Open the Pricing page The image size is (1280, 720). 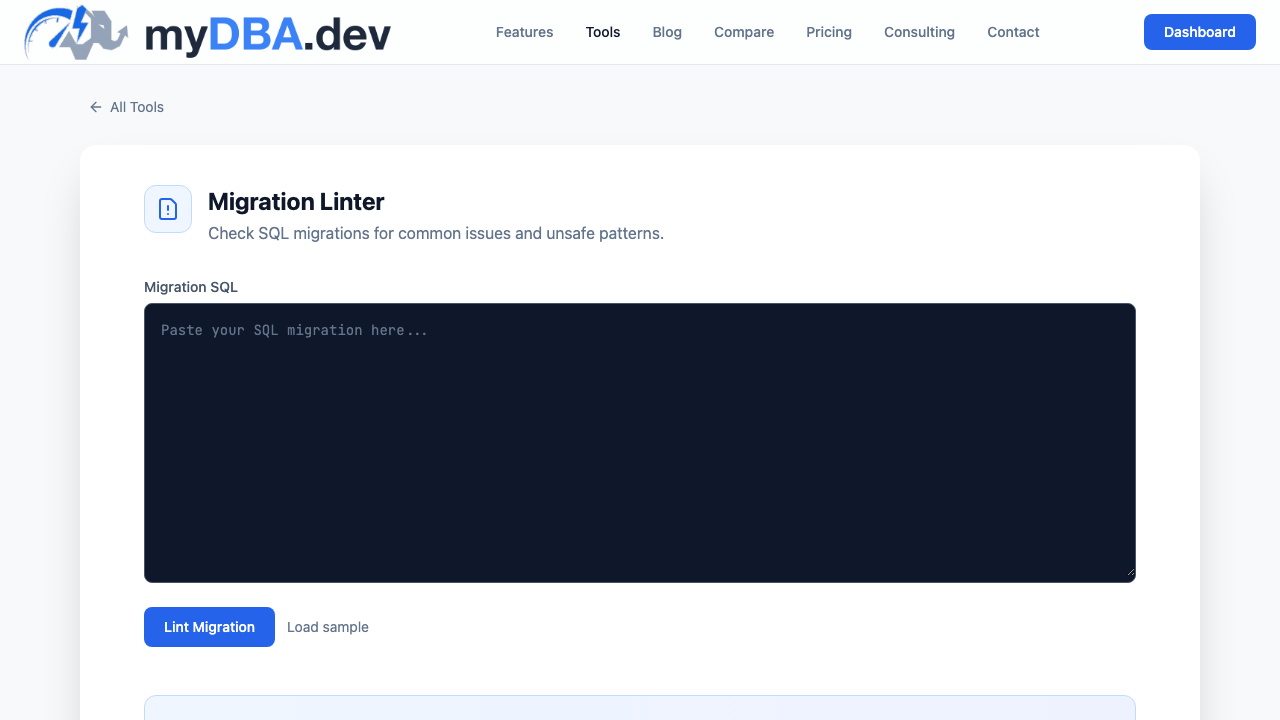tap(829, 32)
